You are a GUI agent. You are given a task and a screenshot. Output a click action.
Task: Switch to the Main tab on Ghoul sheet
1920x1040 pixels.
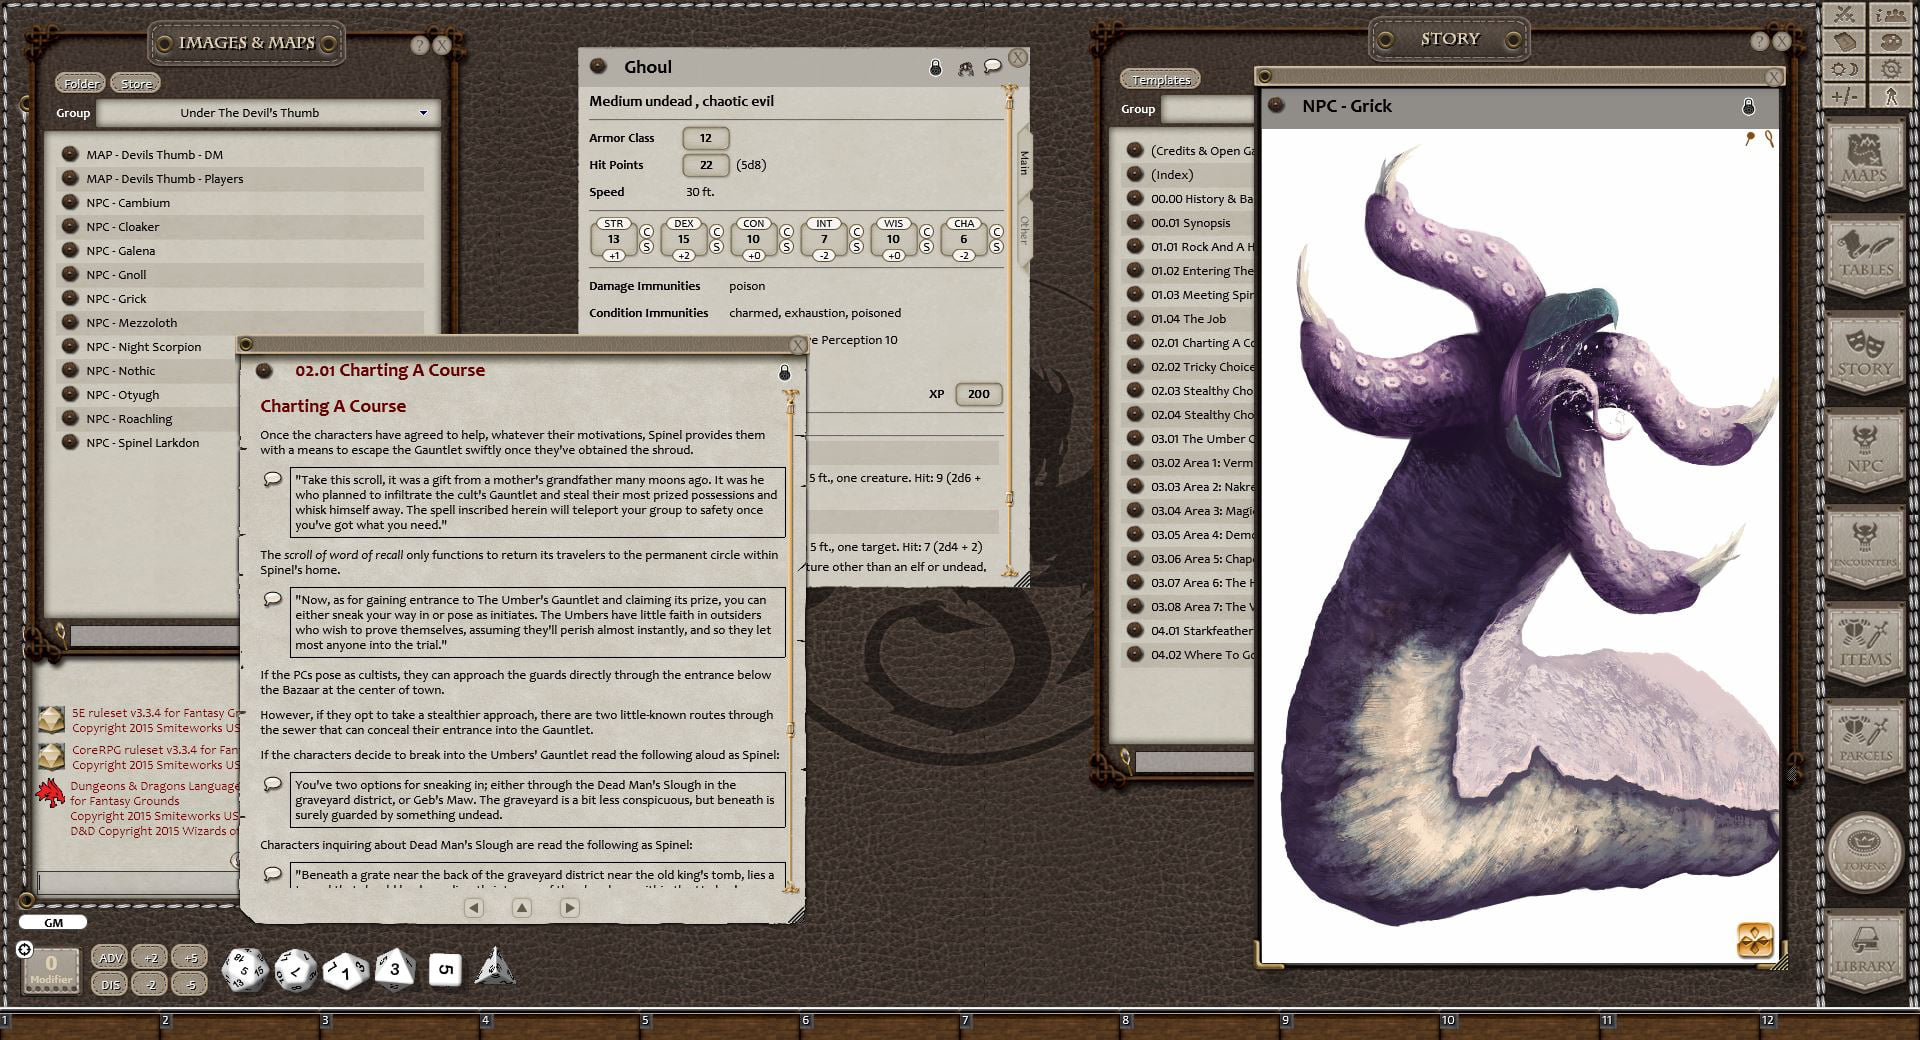click(1023, 162)
